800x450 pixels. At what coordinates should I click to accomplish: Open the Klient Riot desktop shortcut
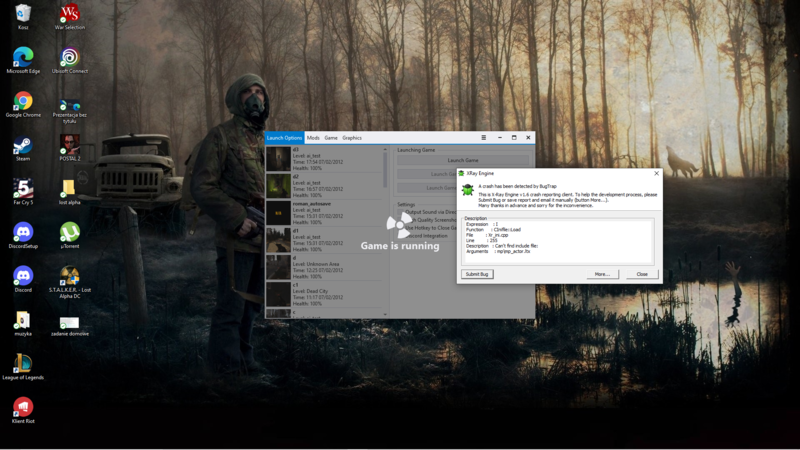tap(23, 411)
